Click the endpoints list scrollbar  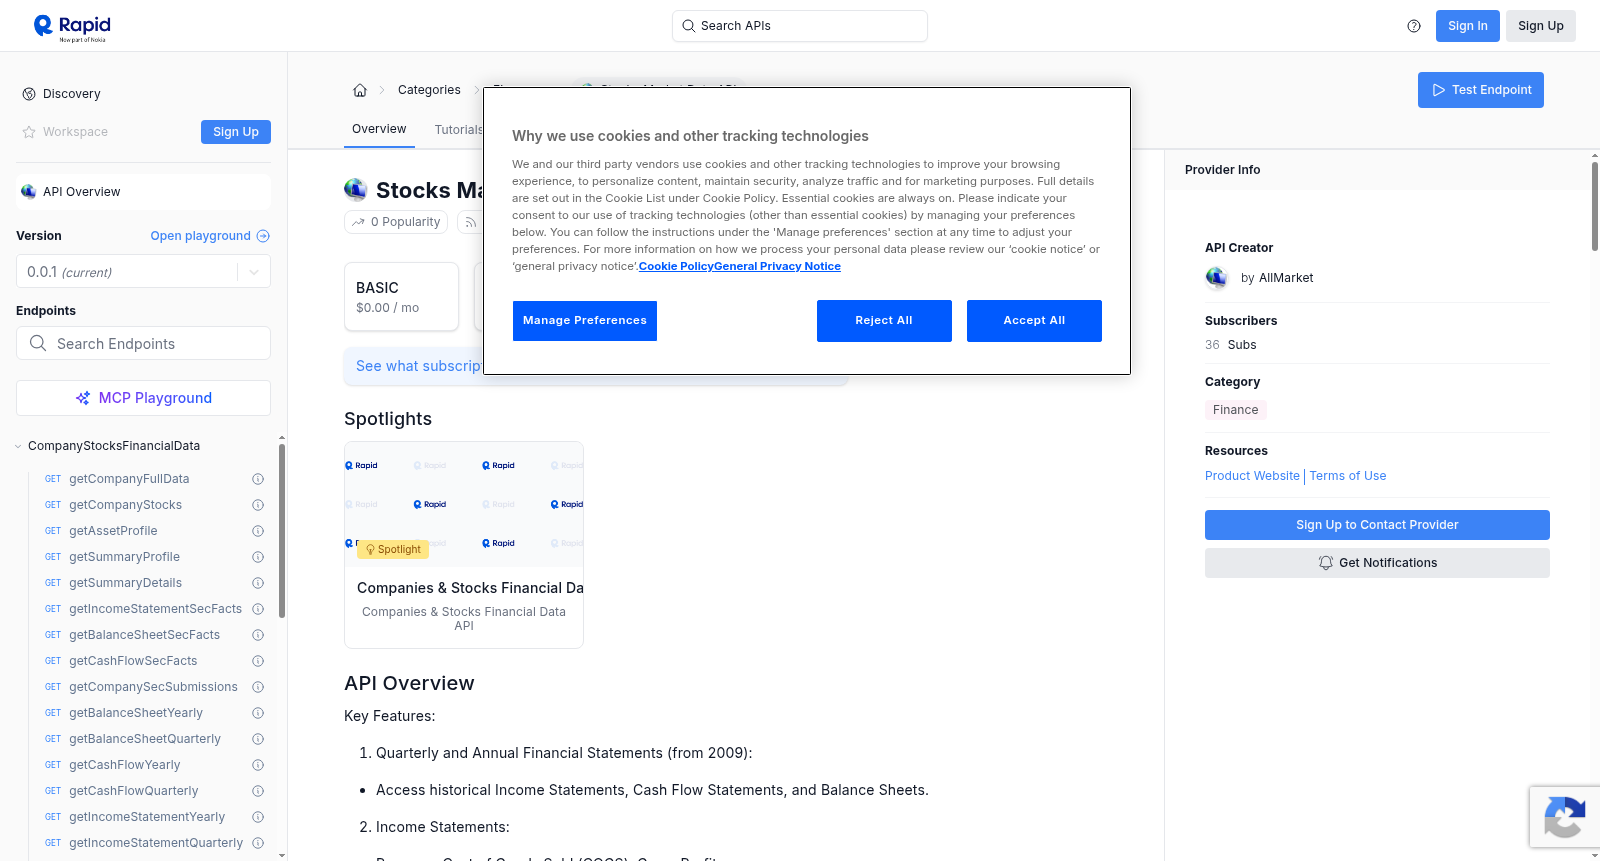282,530
